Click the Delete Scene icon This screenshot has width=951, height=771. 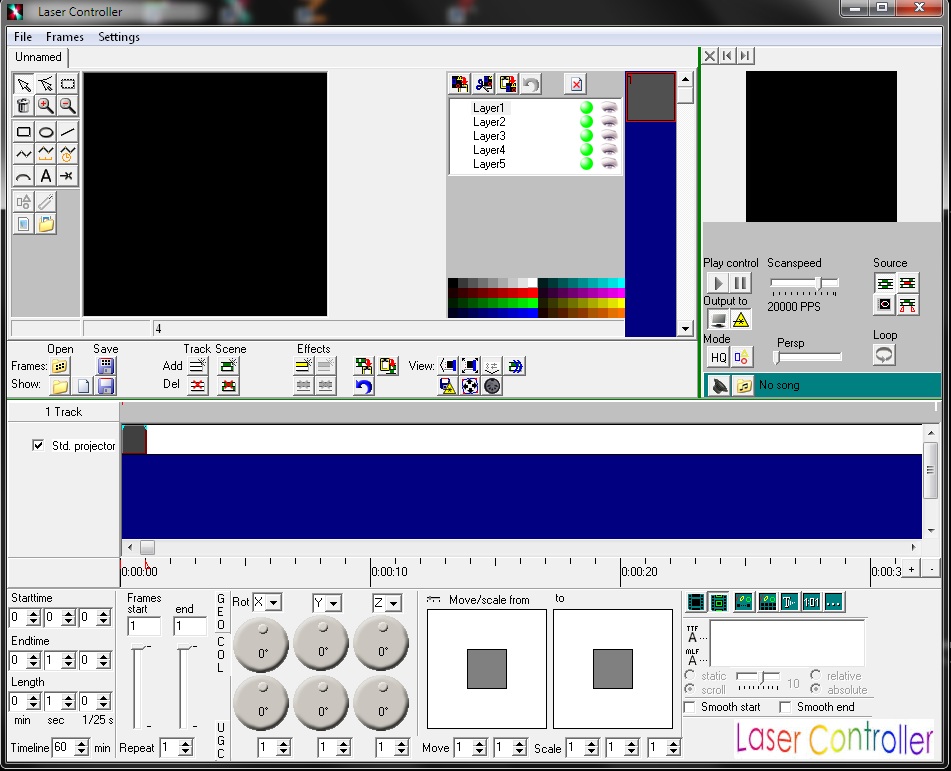[228, 386]
